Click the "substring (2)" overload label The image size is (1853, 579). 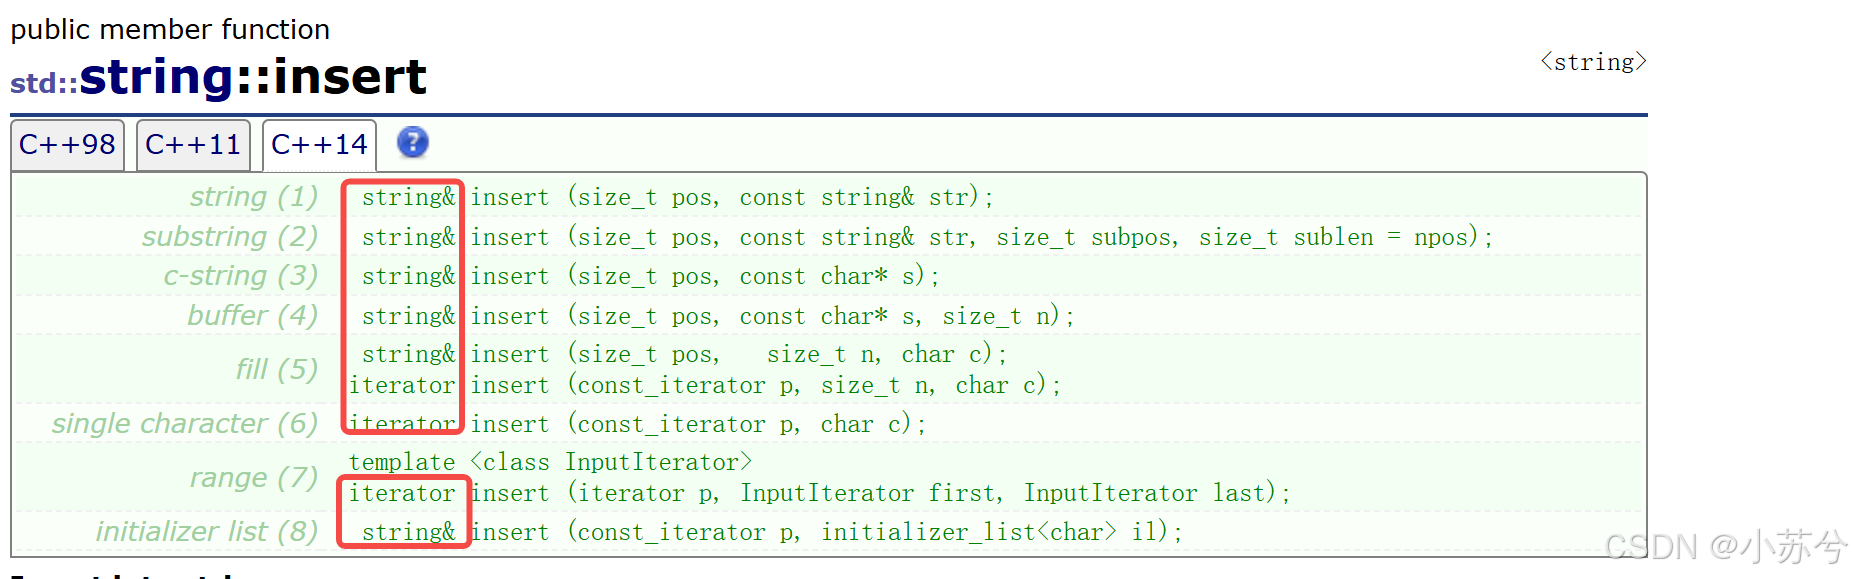[x=229, y=237]
